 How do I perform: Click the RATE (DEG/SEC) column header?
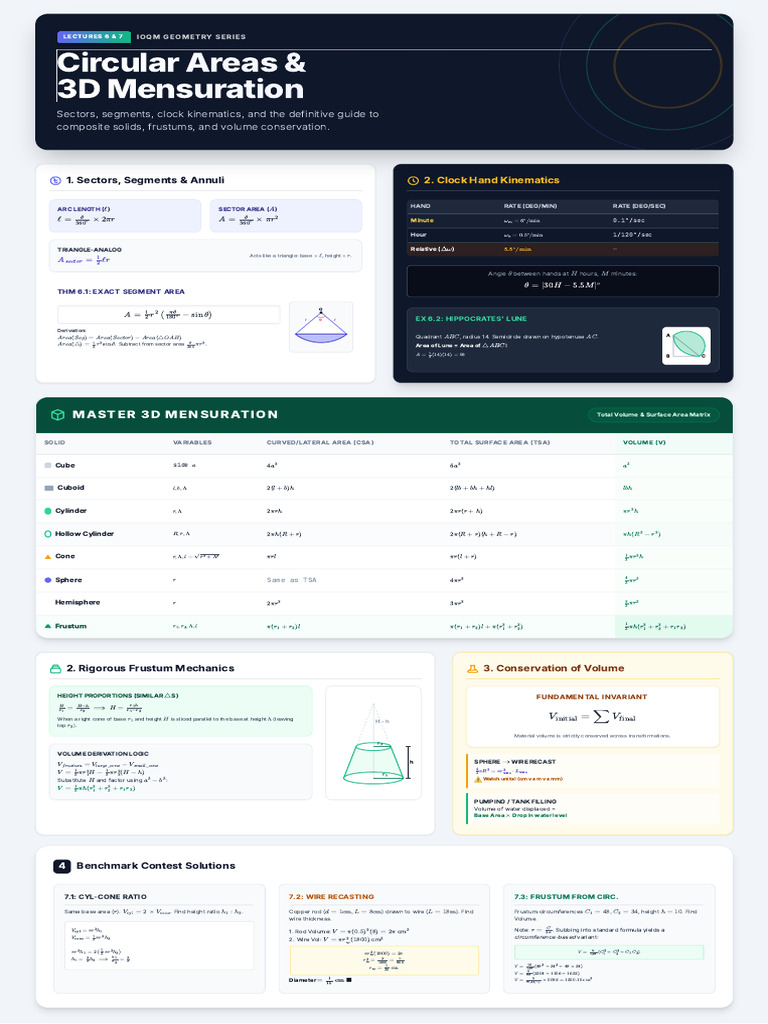point(639,206)
